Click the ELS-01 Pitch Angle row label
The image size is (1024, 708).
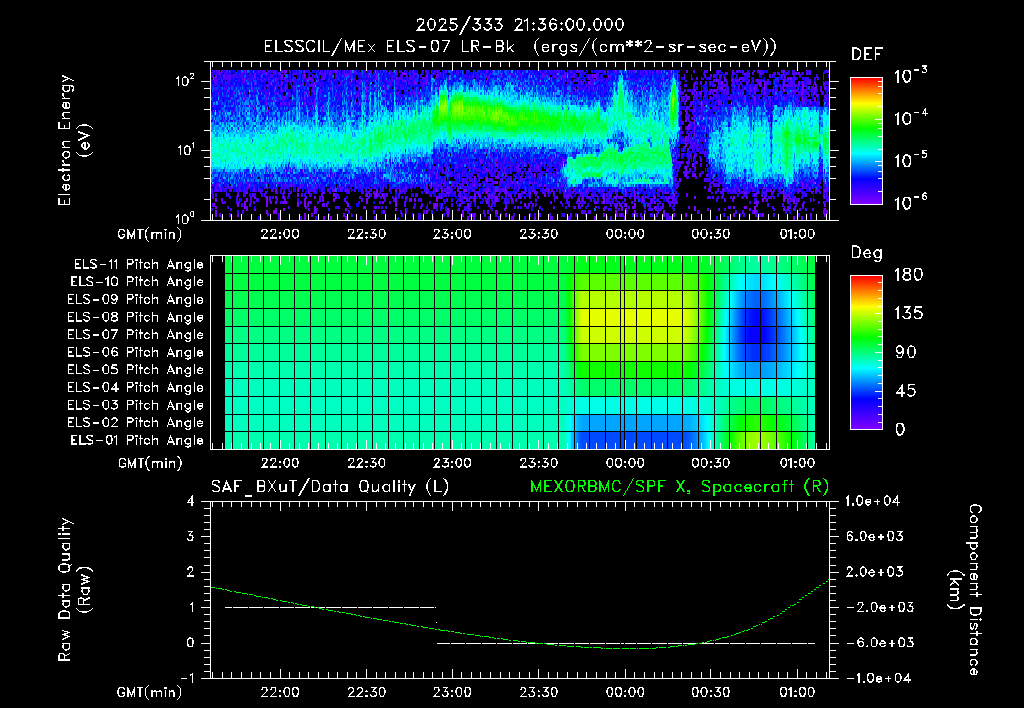coord(137,440)
